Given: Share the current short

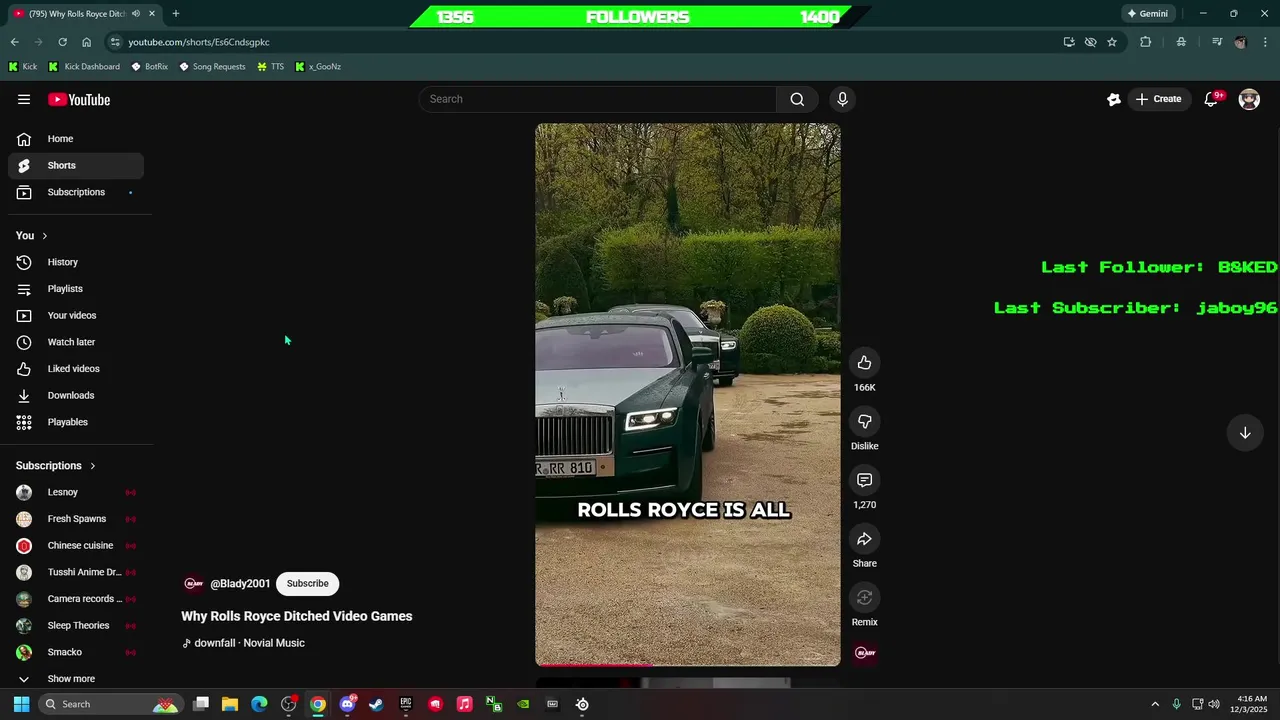Looking at the screenshot, I should pos(864,540).
